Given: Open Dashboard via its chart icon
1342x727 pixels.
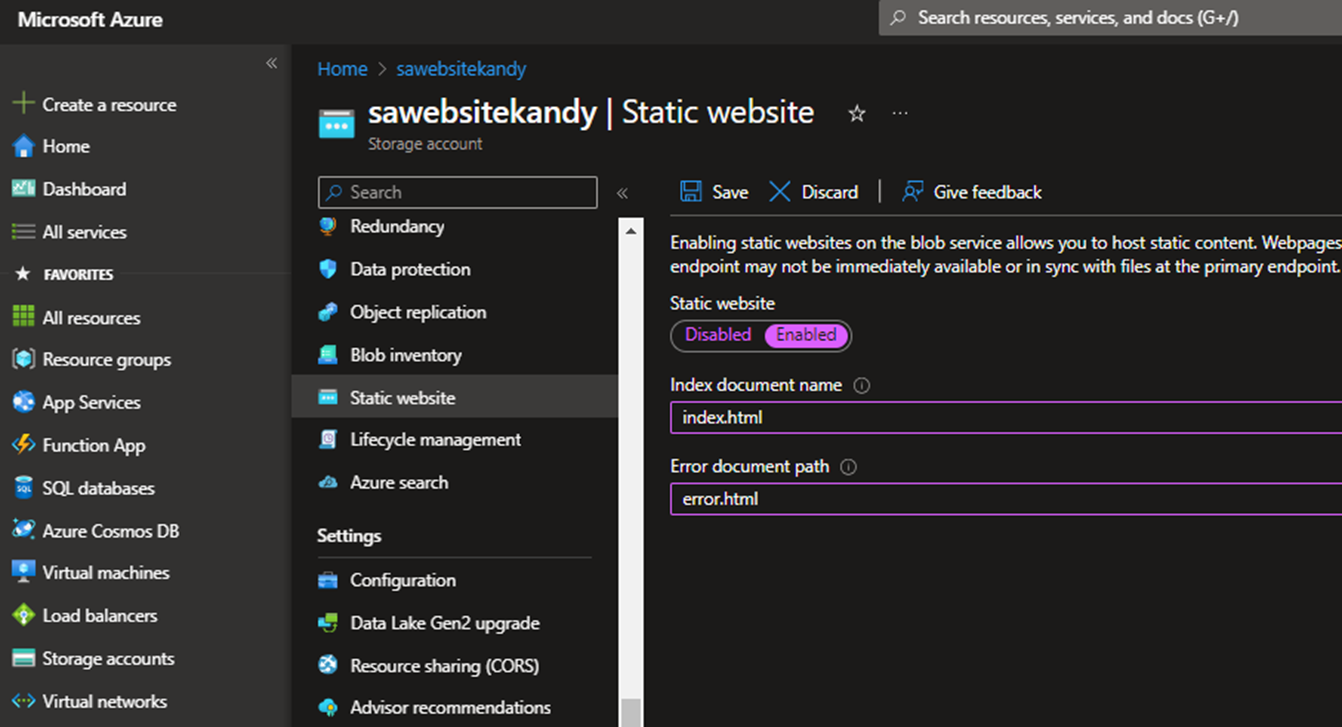Looking at the screenshot, I should [x=23, y=189].
